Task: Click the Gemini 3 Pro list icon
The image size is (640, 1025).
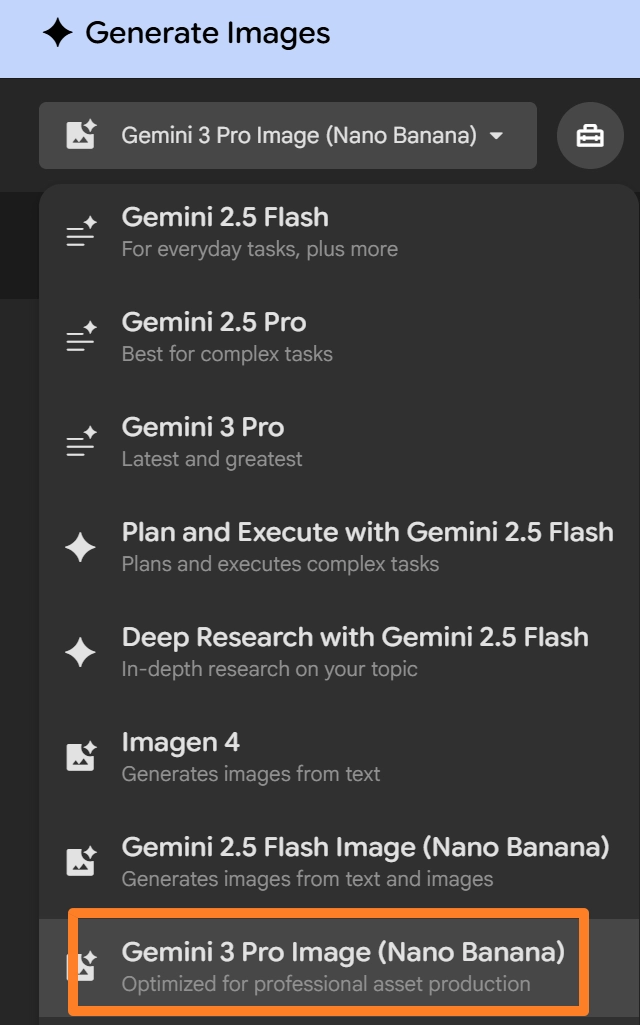Action: click(x=81, y=442)
